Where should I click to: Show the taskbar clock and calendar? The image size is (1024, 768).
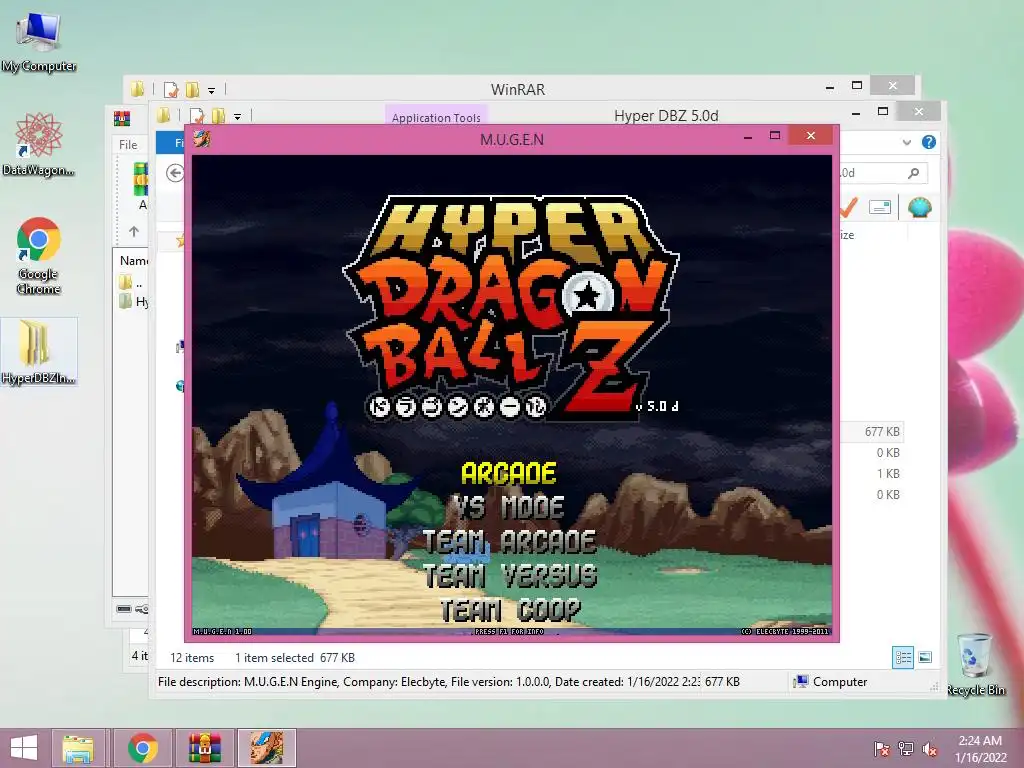pos(980,749)
